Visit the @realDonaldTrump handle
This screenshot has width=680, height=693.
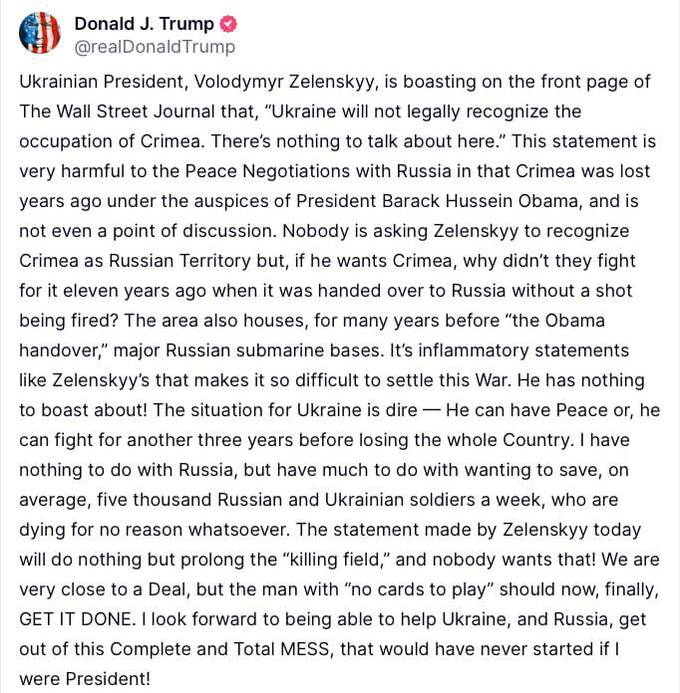pyautogui.click(x=155, y=47)
